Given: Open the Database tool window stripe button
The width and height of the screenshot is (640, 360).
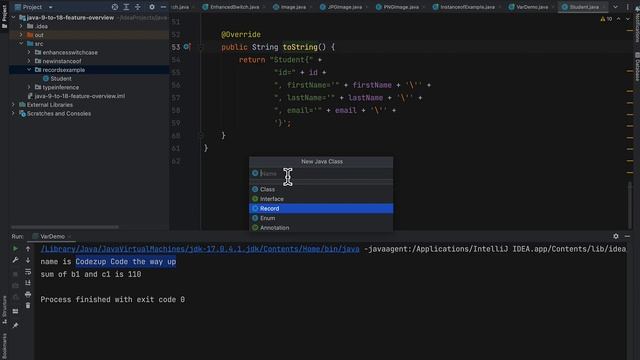Looking at the screenshot, I should (x=636, y=67).
